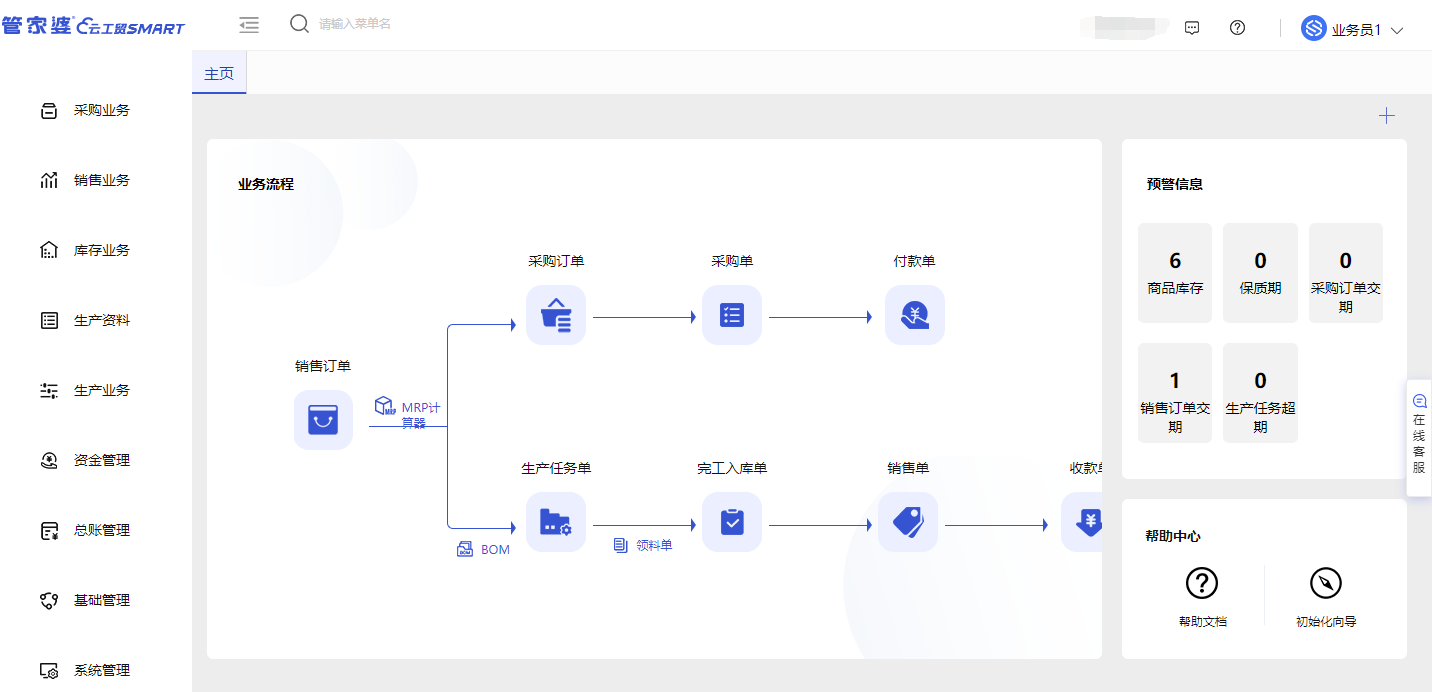
Task: Open the 销售单 tag icon
Action: coord(908,522)
